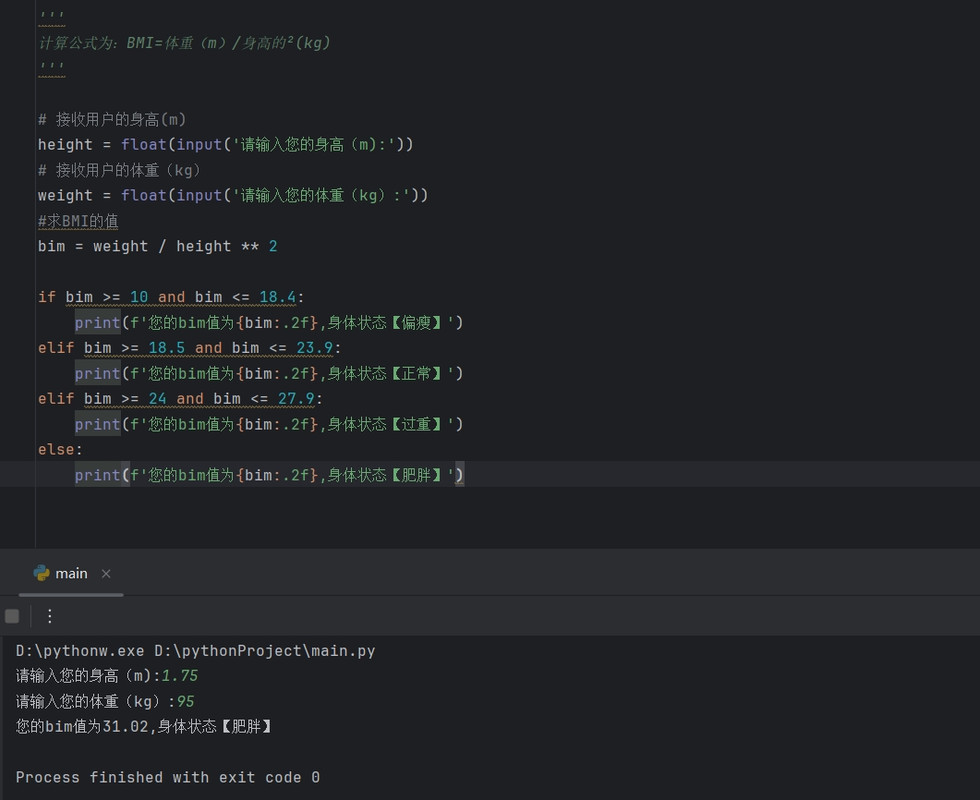
Task: Click the comment '#求BMI的值'
Action: (78, 221)
